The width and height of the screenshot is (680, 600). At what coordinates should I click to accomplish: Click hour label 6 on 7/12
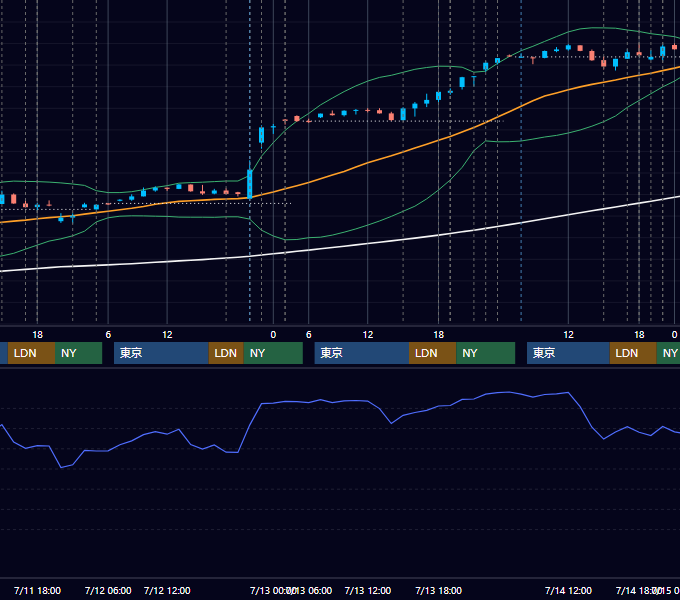click(108, 335)
